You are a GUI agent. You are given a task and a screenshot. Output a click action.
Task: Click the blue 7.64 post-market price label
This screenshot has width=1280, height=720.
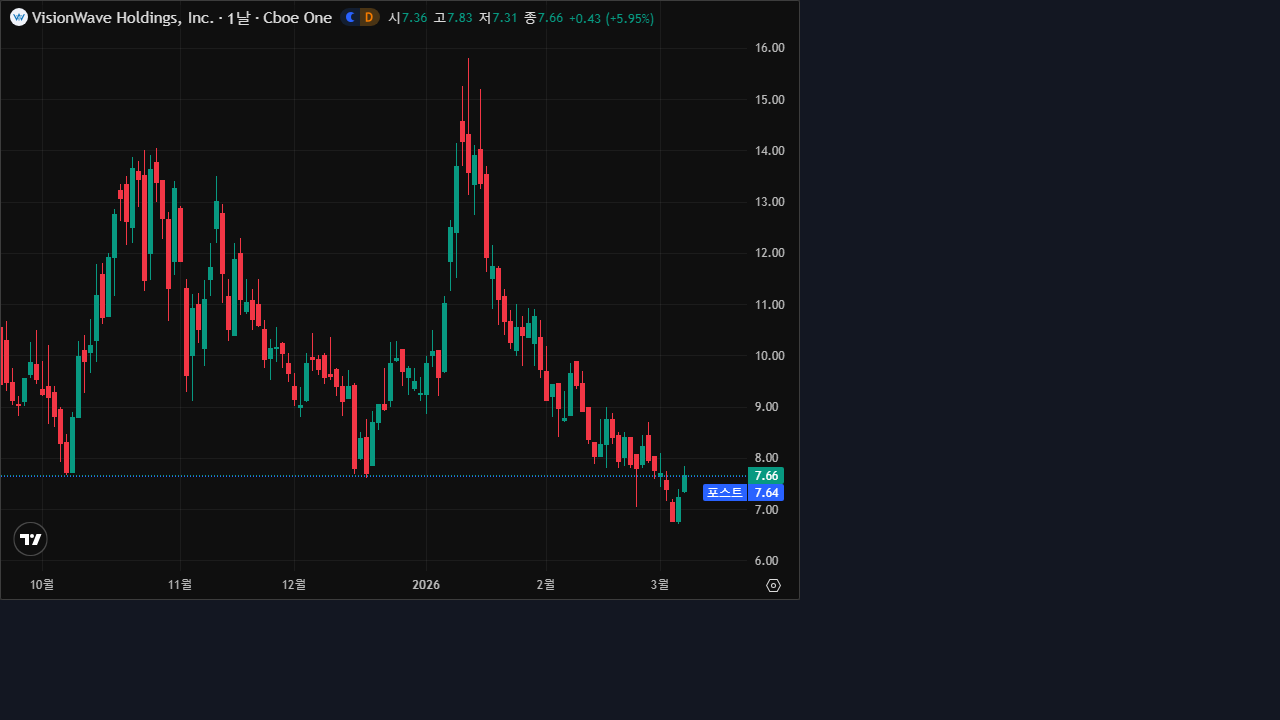[x=766, y=492]
